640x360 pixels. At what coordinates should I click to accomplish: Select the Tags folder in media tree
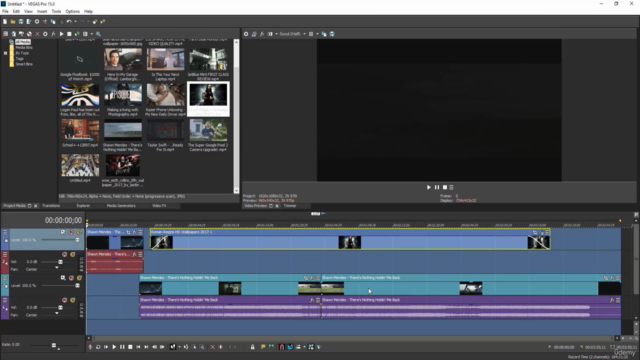pyautogui.click(x=19, y=59)
